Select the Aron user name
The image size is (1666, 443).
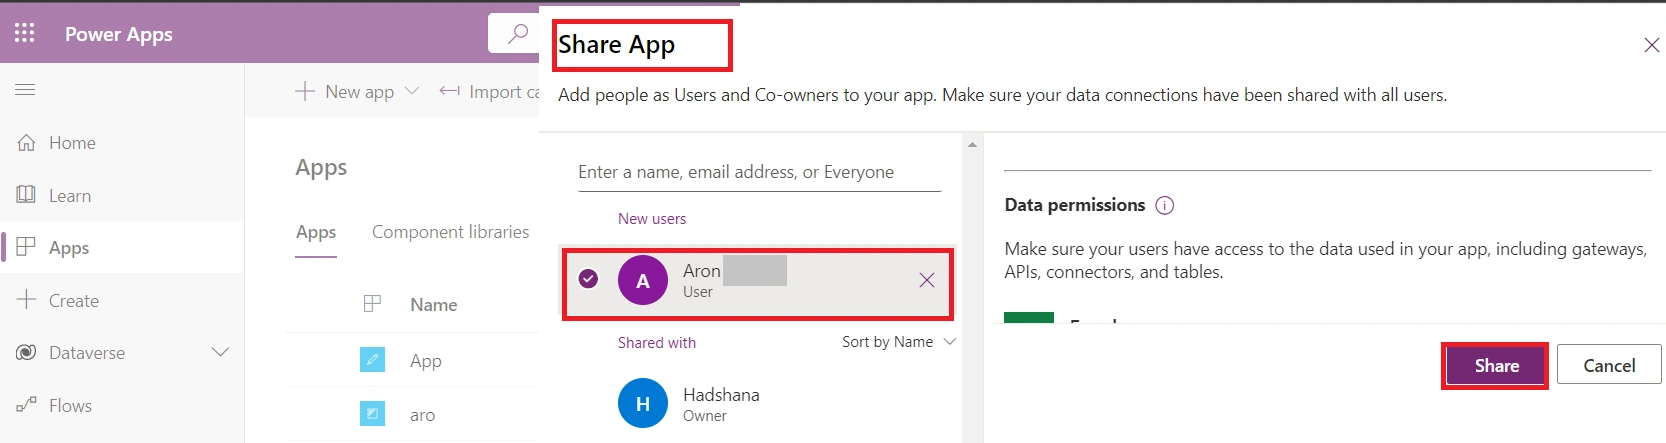(x=702, y=271)
